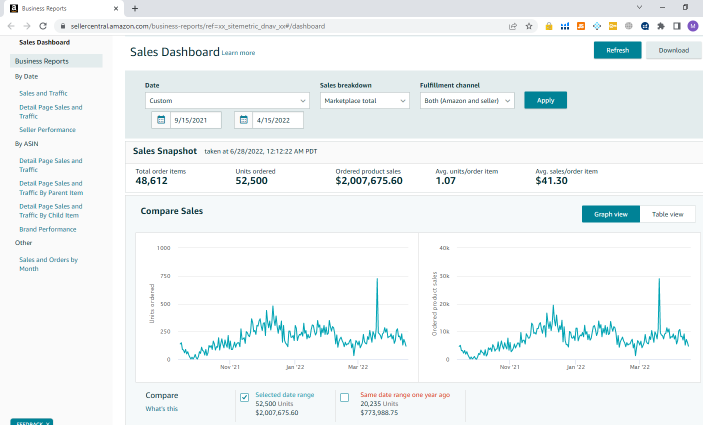
Task: Open the purple M profile avatar
Action: pos(693,26)
